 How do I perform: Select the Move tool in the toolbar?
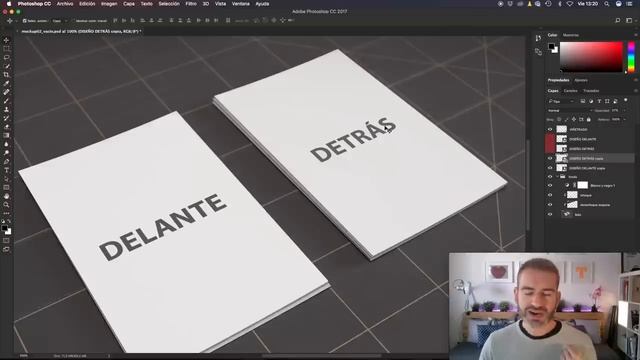6,40
